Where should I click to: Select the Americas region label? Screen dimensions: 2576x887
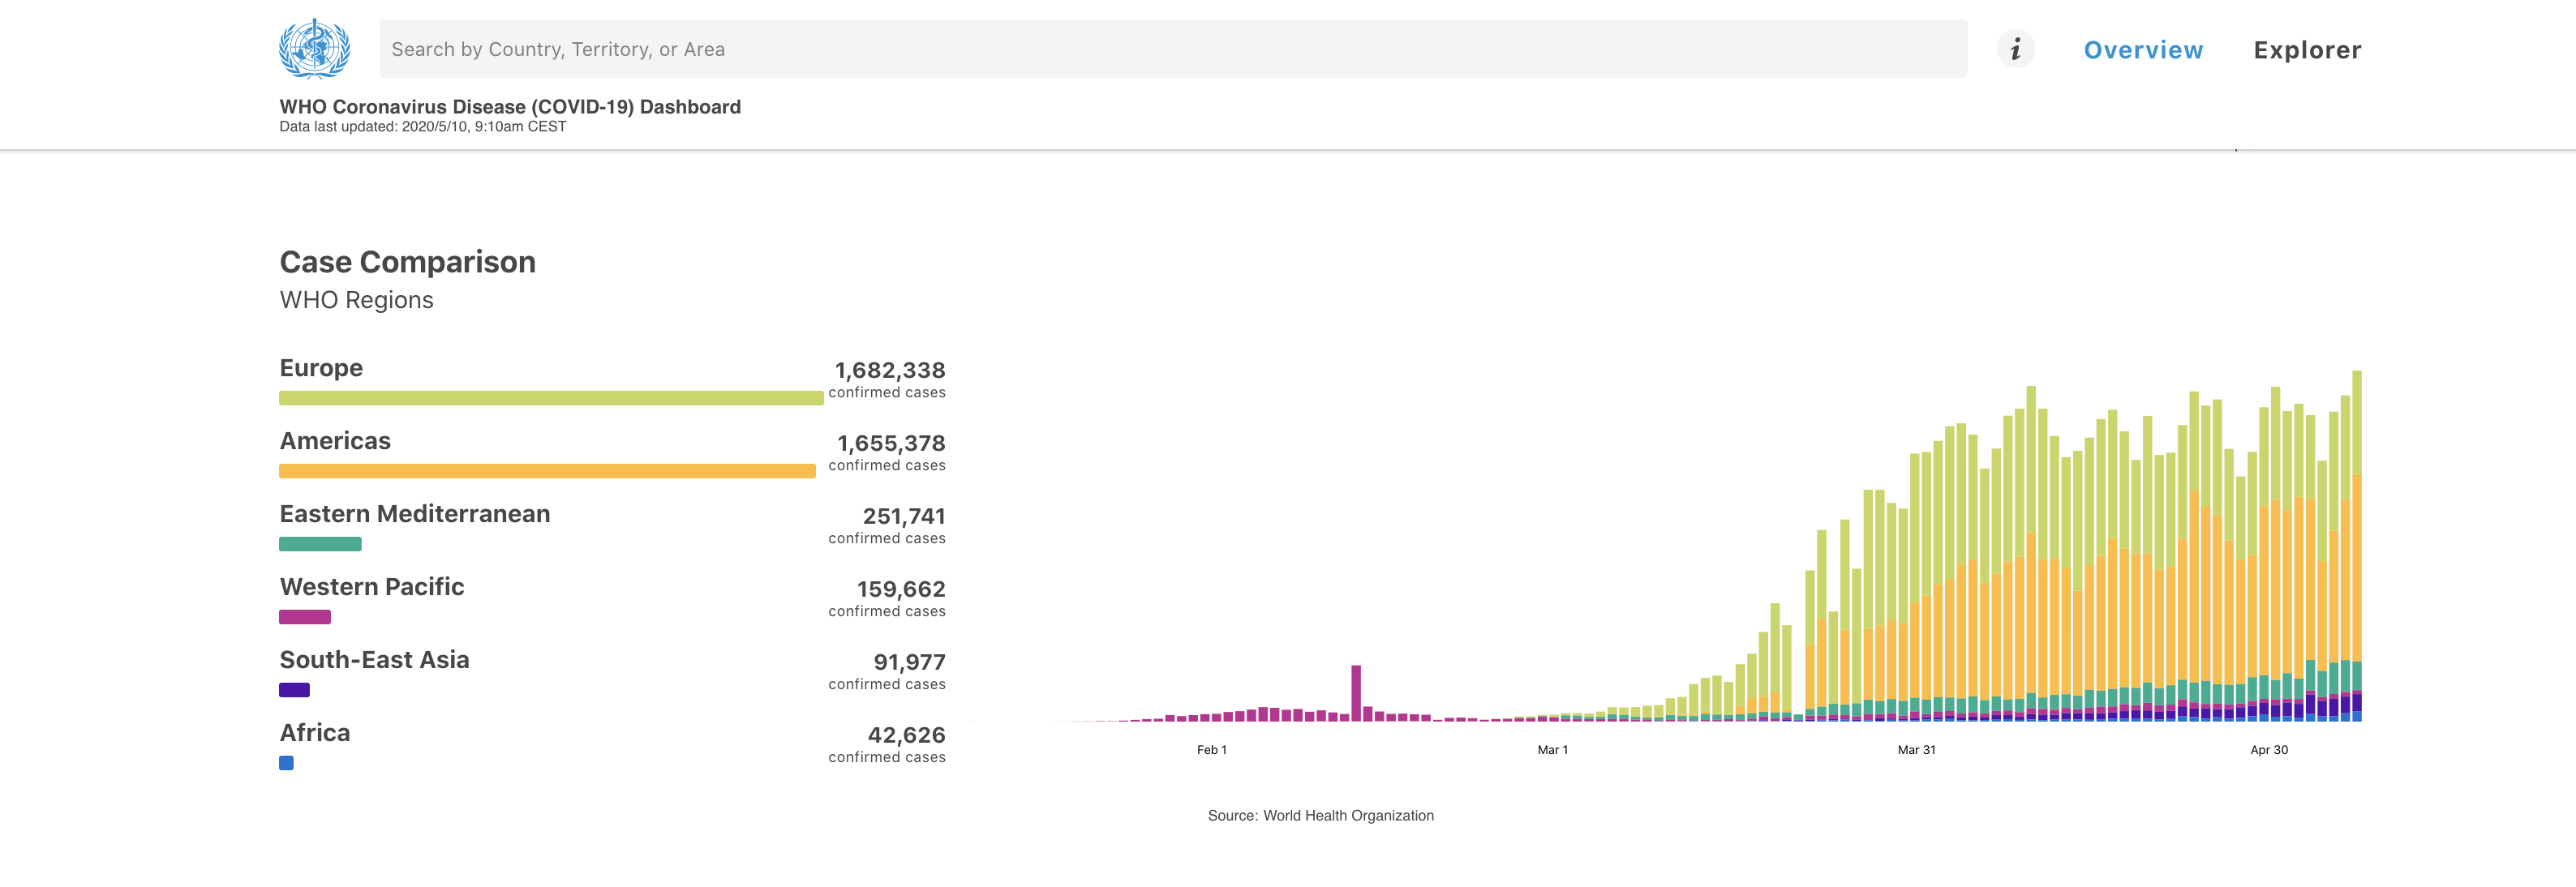pos(335,441)
